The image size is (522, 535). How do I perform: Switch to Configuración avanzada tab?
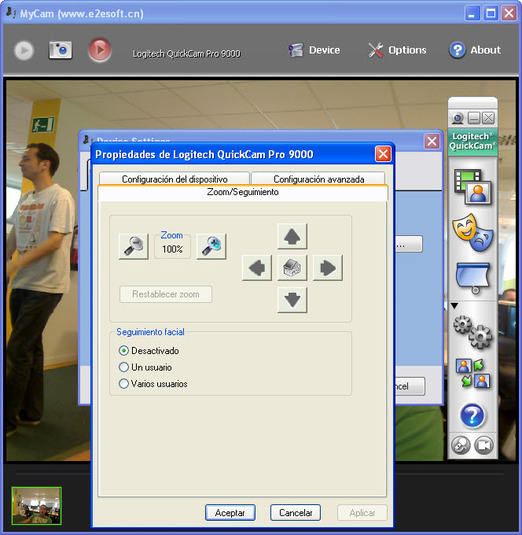pos(318,179)
